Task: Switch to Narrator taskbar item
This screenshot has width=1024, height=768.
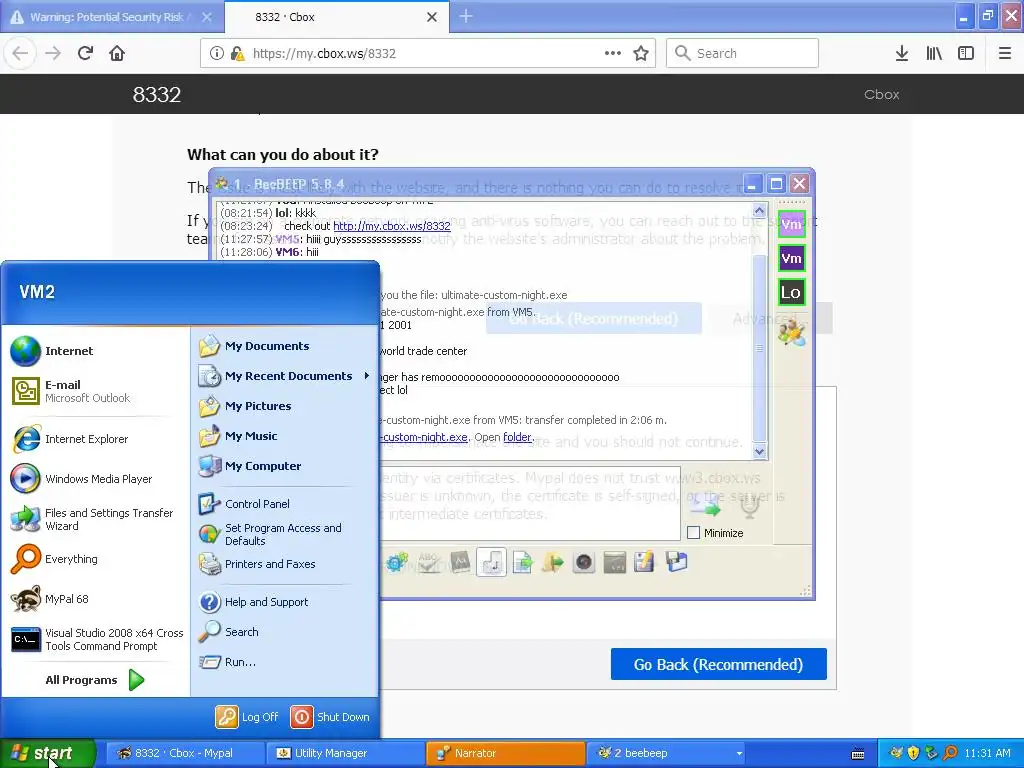Action: point(505,753)
